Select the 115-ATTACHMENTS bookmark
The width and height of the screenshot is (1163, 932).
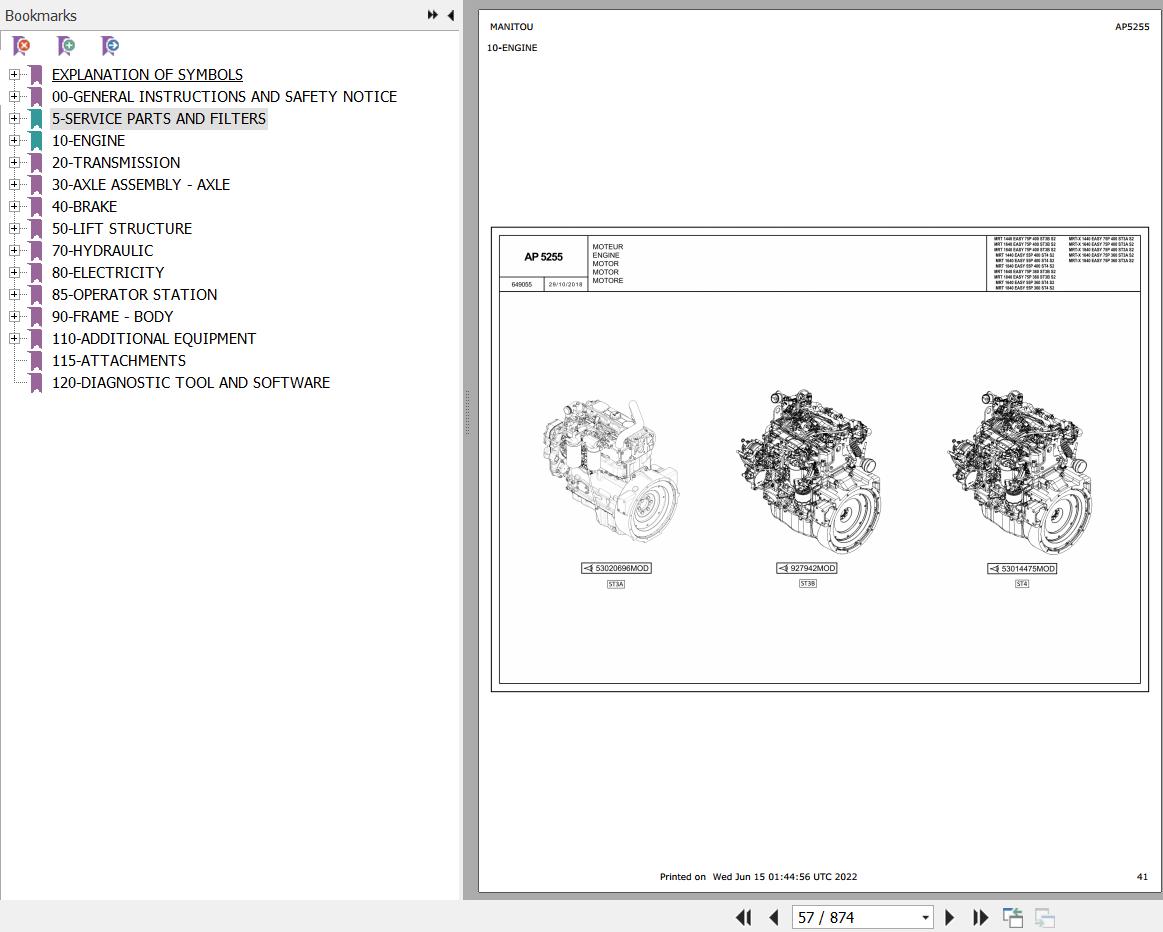point(119,360)
